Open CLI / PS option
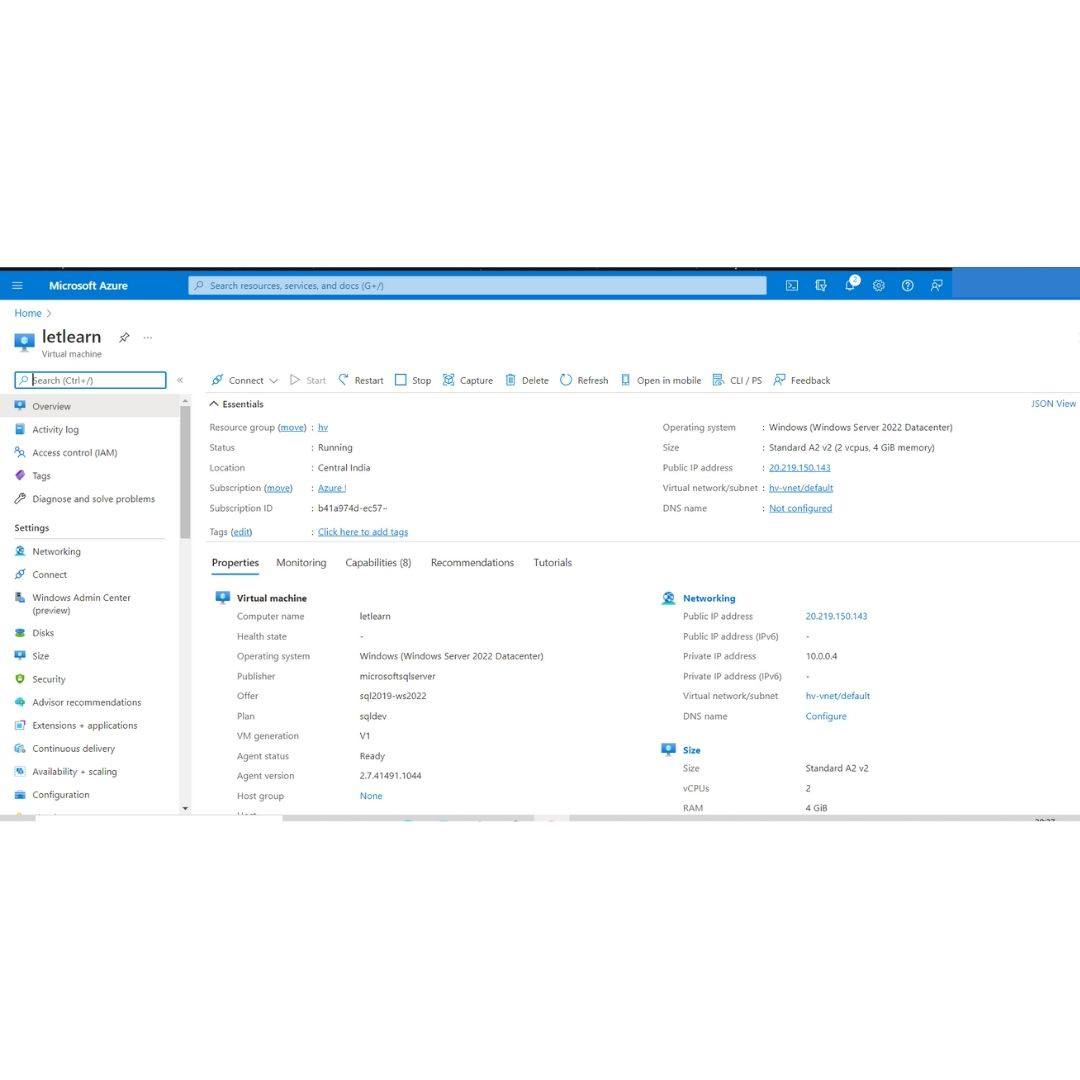Viewport: 1080px width, 1080px height. tap(737, 380)
